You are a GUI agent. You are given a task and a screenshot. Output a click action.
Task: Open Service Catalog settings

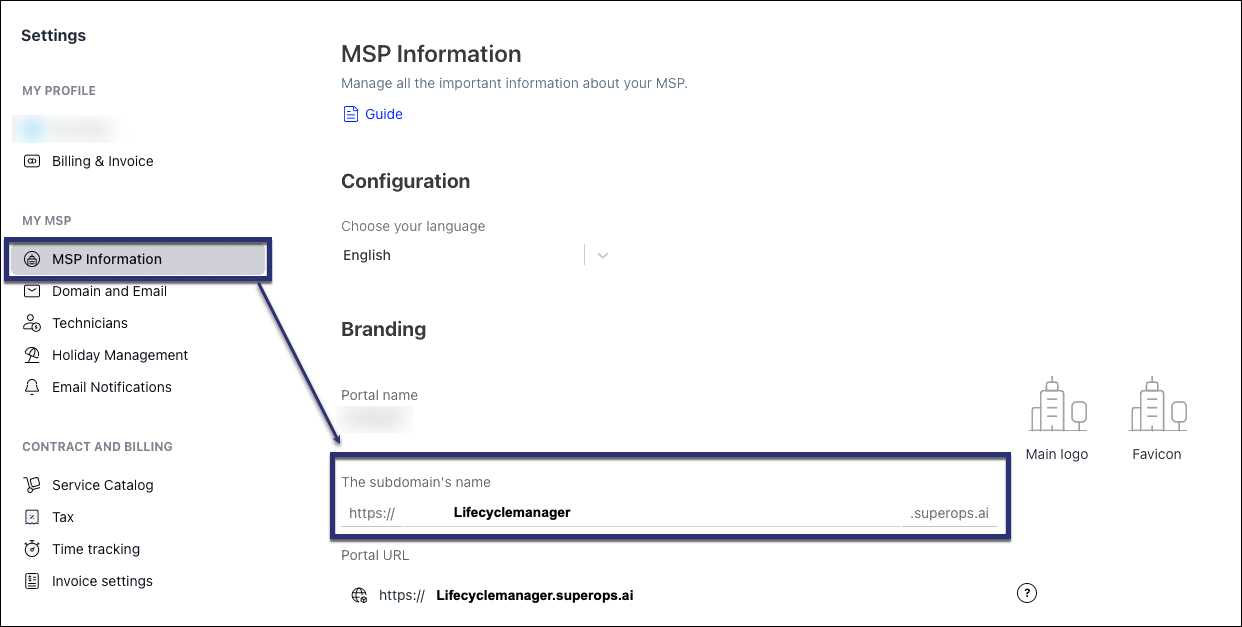pyautogui.click(x=103, y=485)
